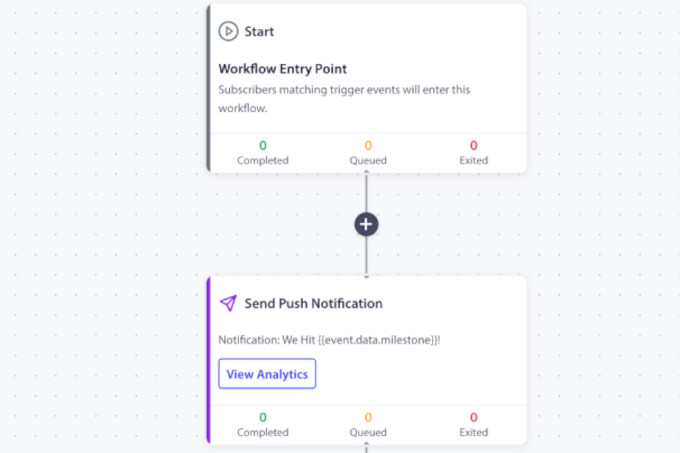Click the Start node play icon
Screen dimensions: 680x453
point(229,32)
